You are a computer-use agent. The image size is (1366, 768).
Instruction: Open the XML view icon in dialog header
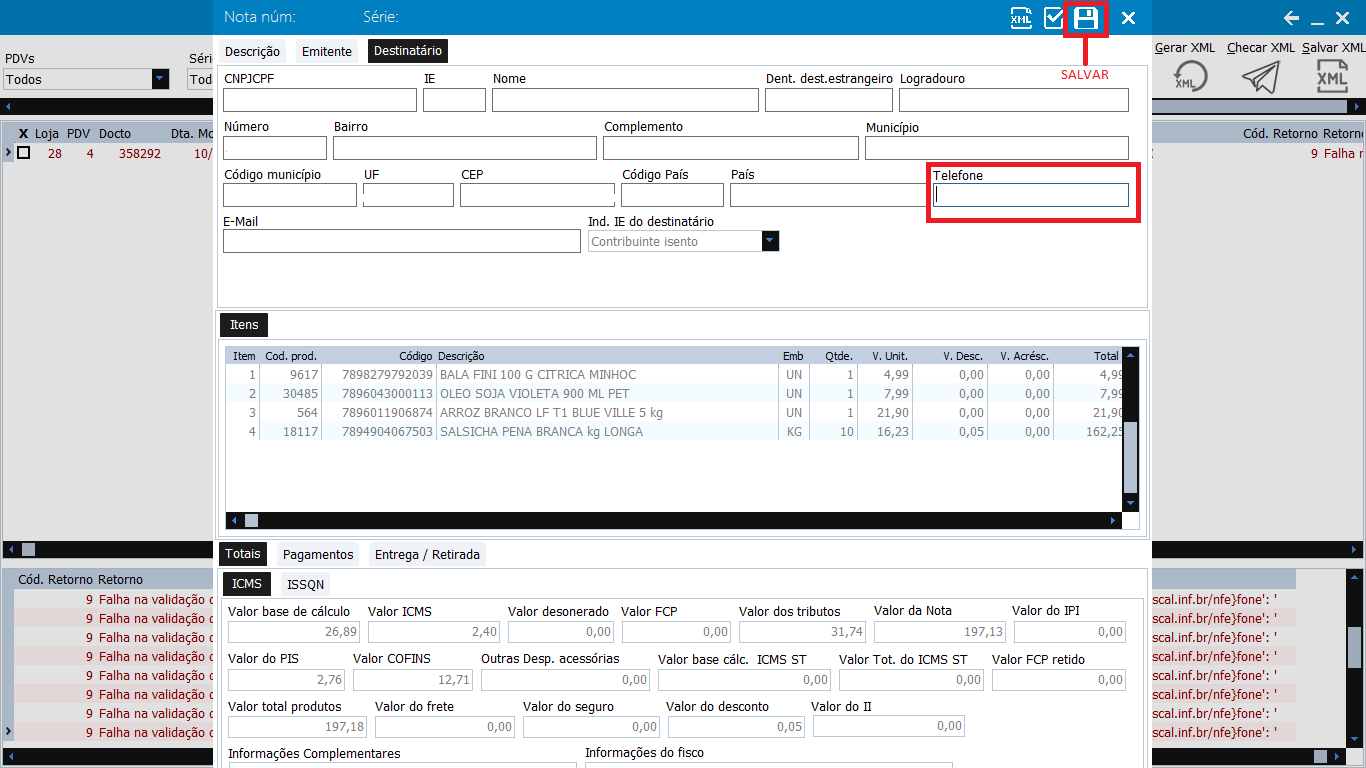click(x=1021, y=18)
